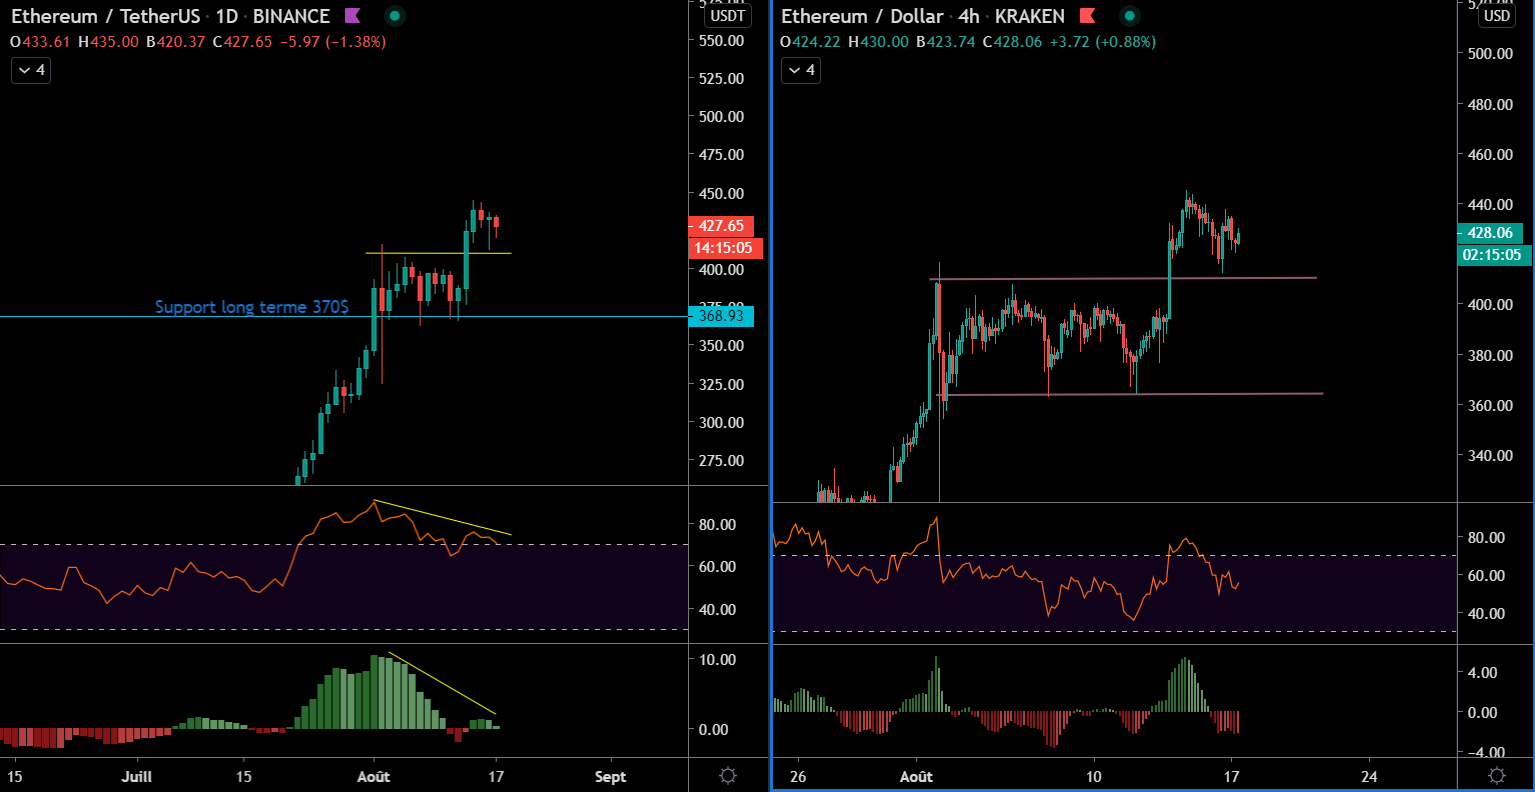Click the green 428.06 current price label
This screenshot has width=1535, height=792.
click(1490, 233)
